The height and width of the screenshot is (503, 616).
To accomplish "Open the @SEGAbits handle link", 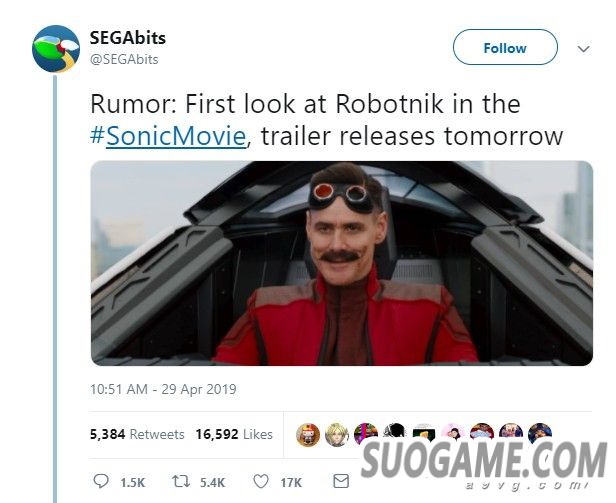I will (124, 59).
